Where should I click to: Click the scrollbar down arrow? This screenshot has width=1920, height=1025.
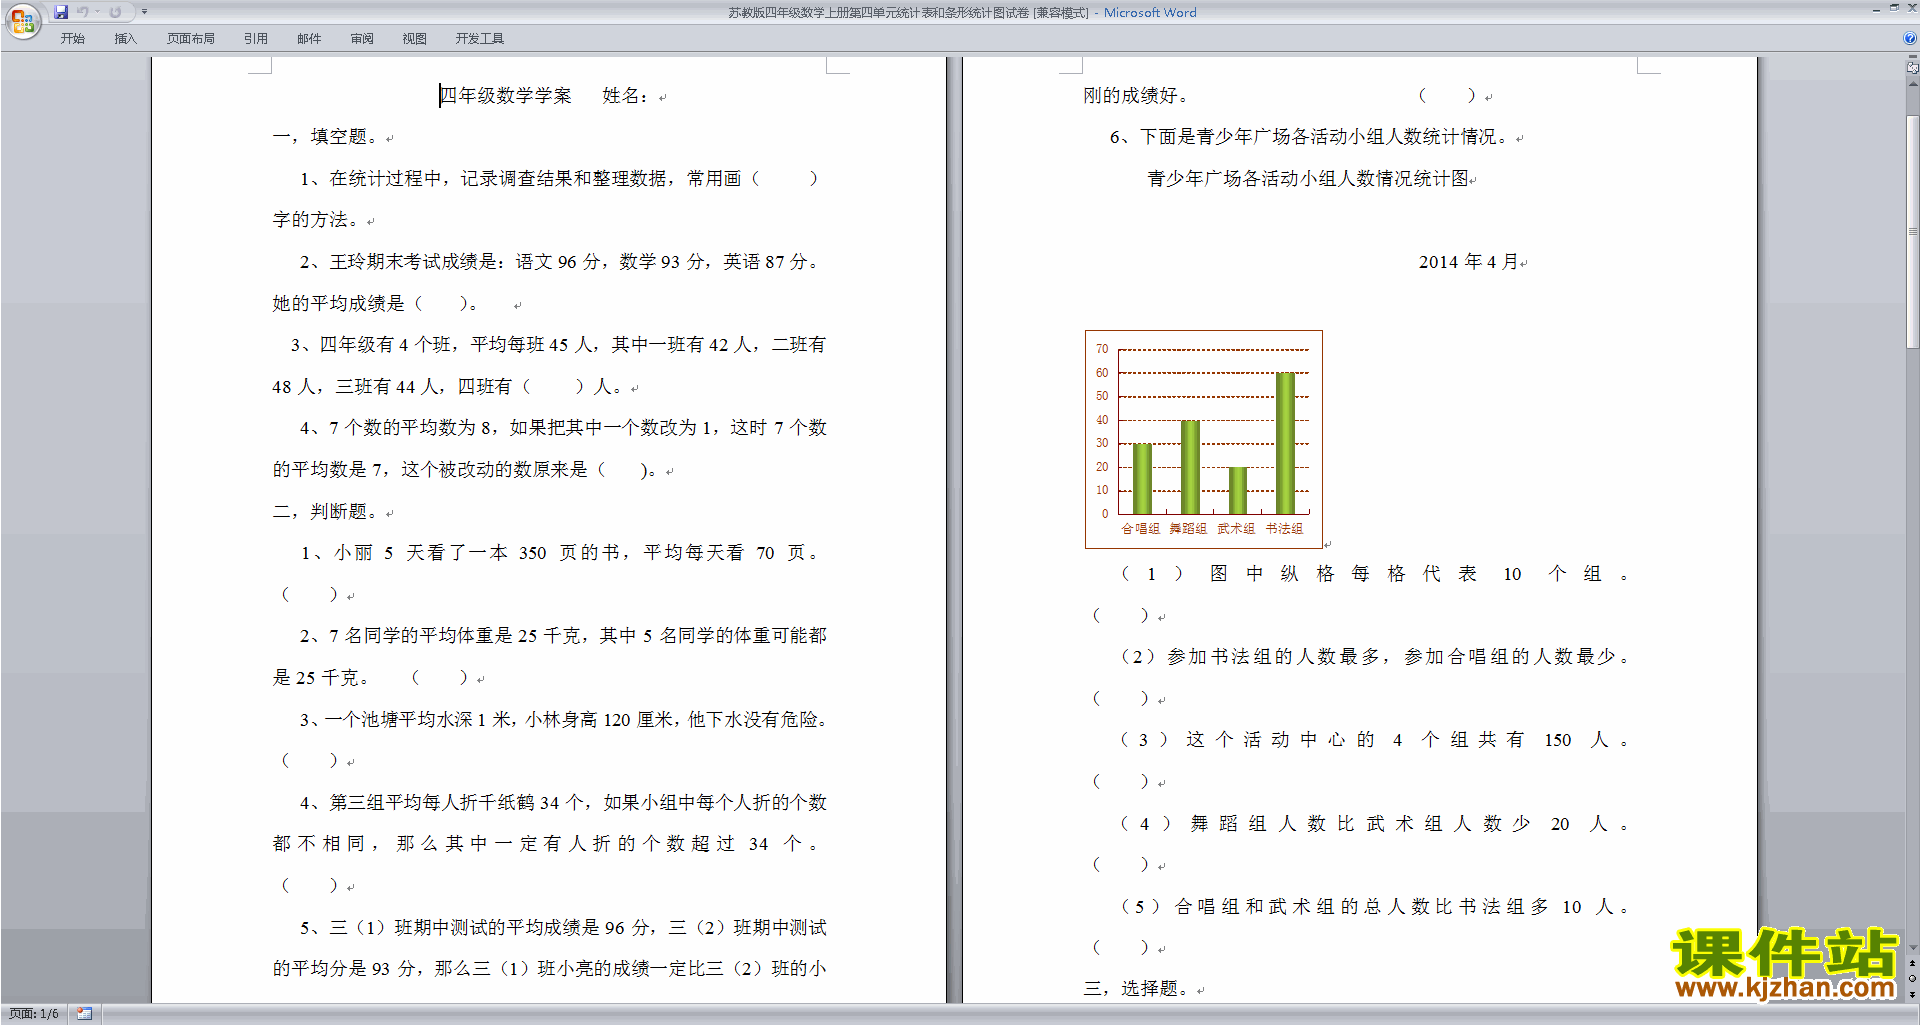point(1913,948)
